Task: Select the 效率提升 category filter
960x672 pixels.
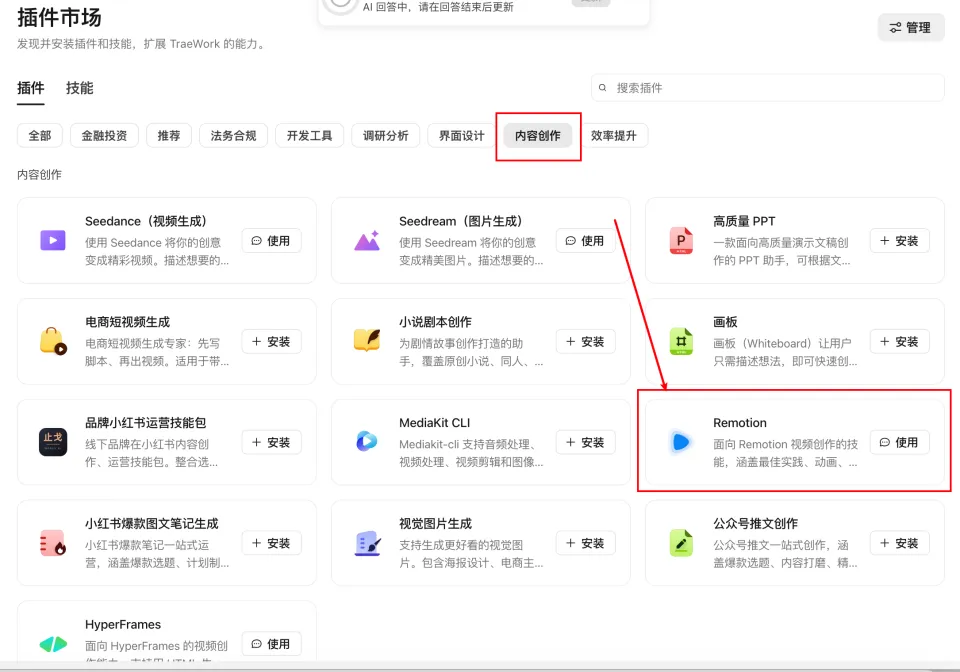Action: tap(613, 135)
